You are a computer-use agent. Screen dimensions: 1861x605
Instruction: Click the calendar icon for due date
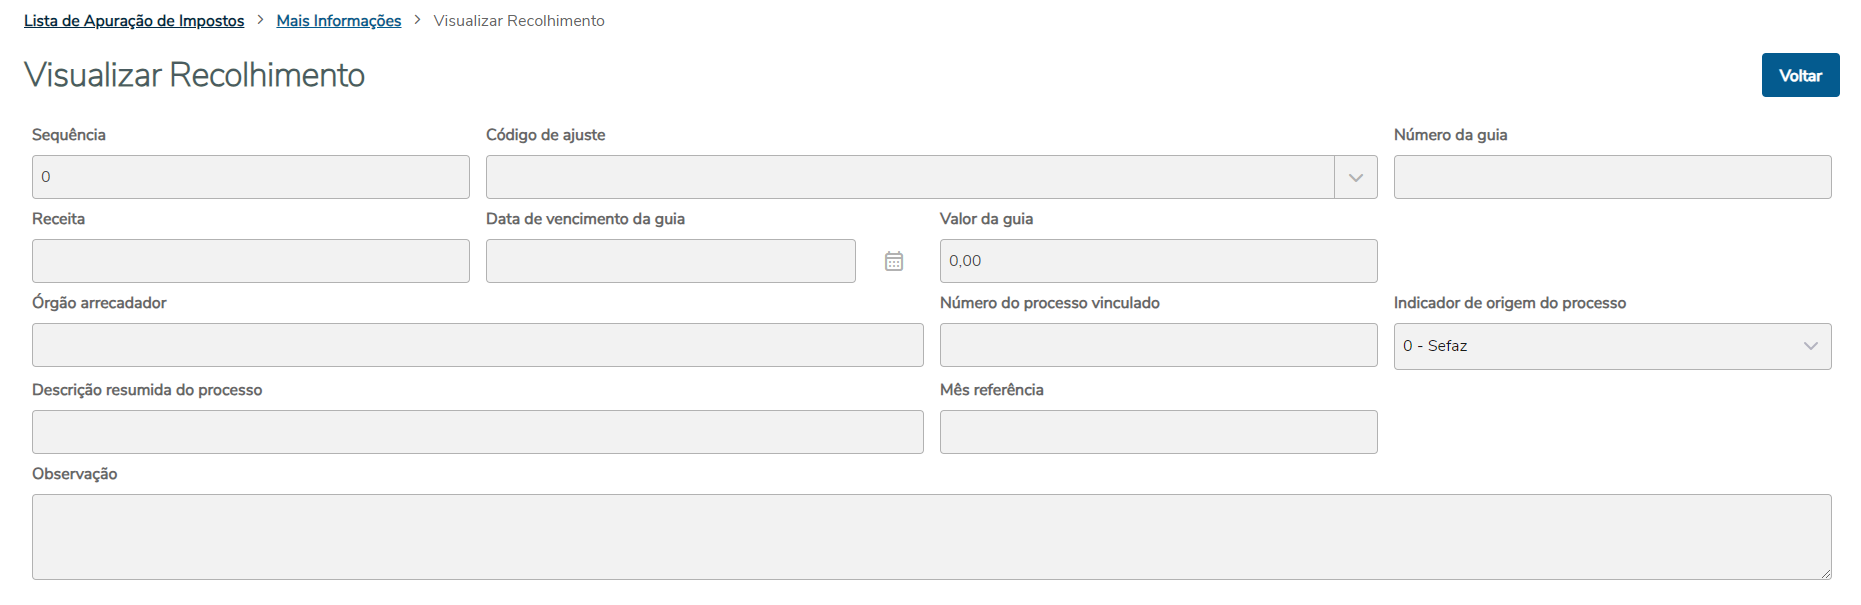894,261
